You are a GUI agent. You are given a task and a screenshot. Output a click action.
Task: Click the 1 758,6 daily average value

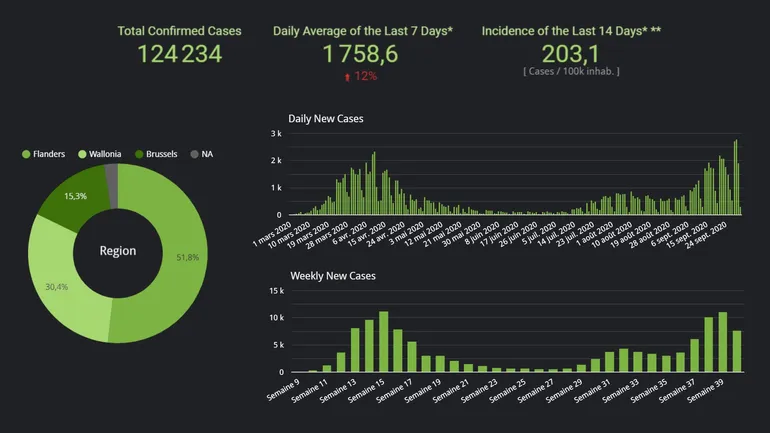[x=362, y=54]
